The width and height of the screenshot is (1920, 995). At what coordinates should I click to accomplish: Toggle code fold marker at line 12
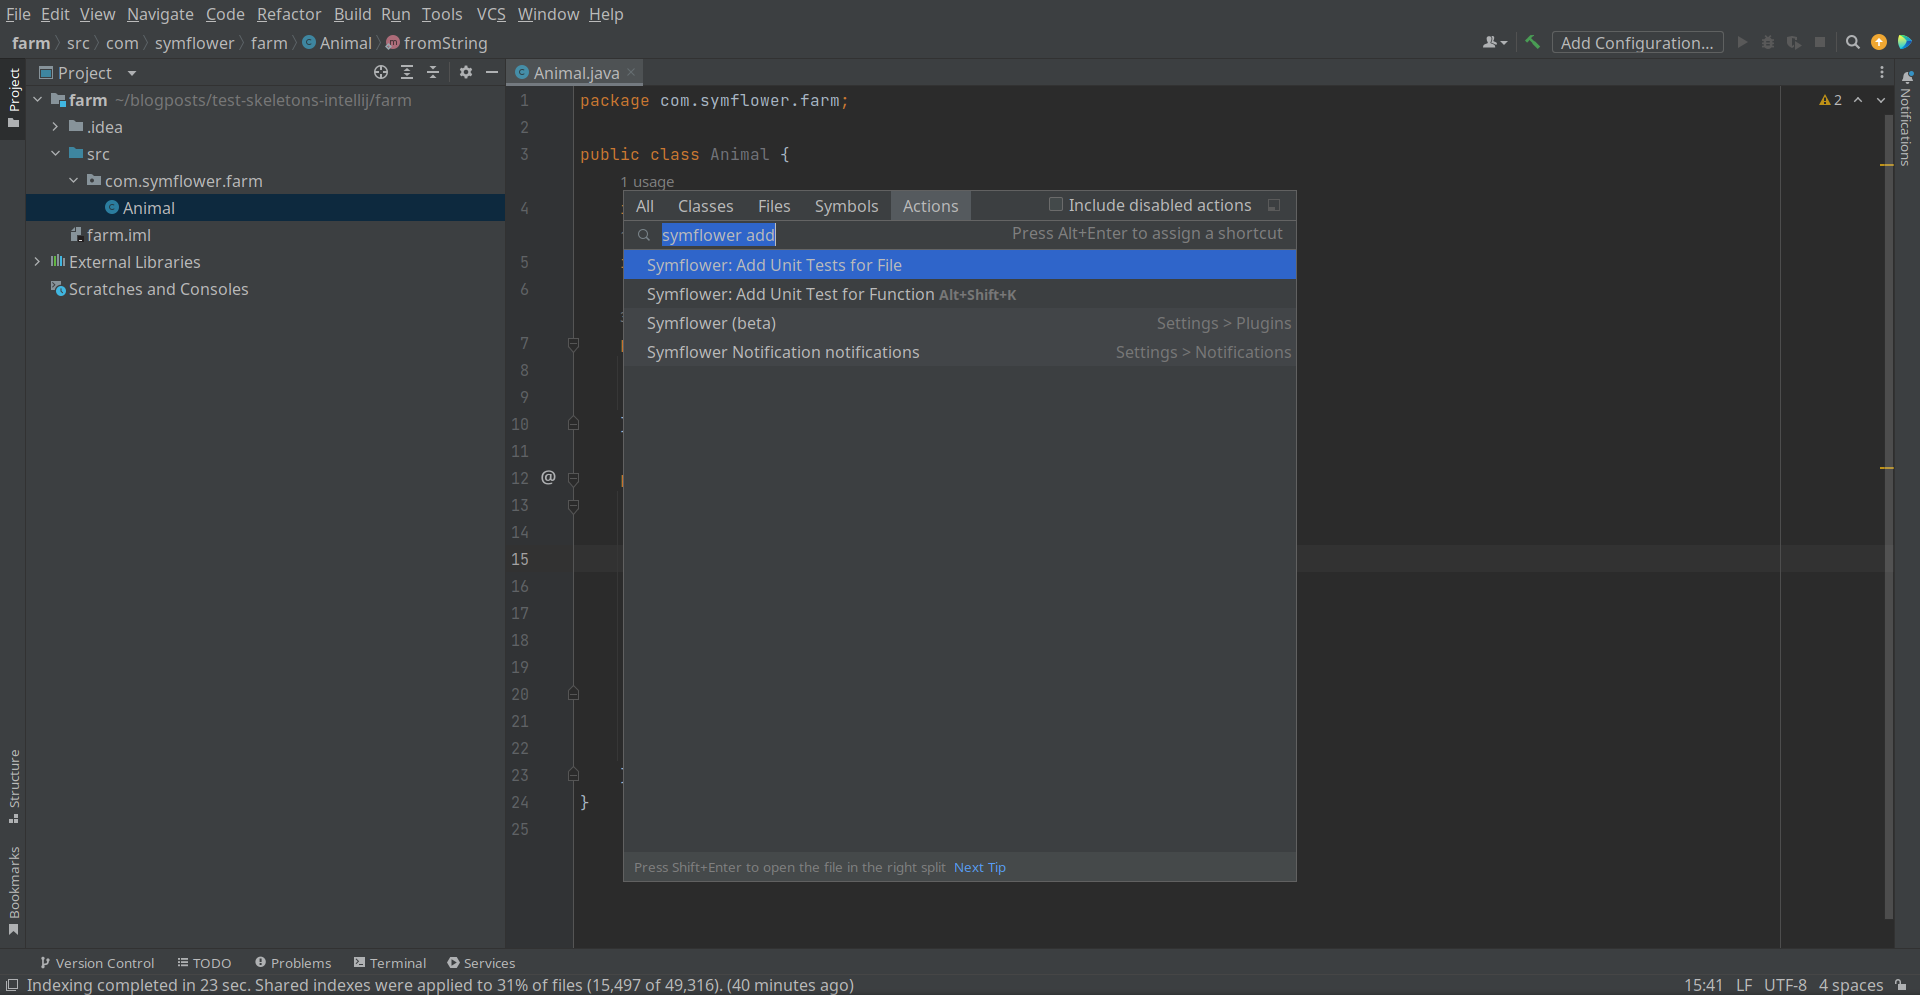tap(573, 478)
